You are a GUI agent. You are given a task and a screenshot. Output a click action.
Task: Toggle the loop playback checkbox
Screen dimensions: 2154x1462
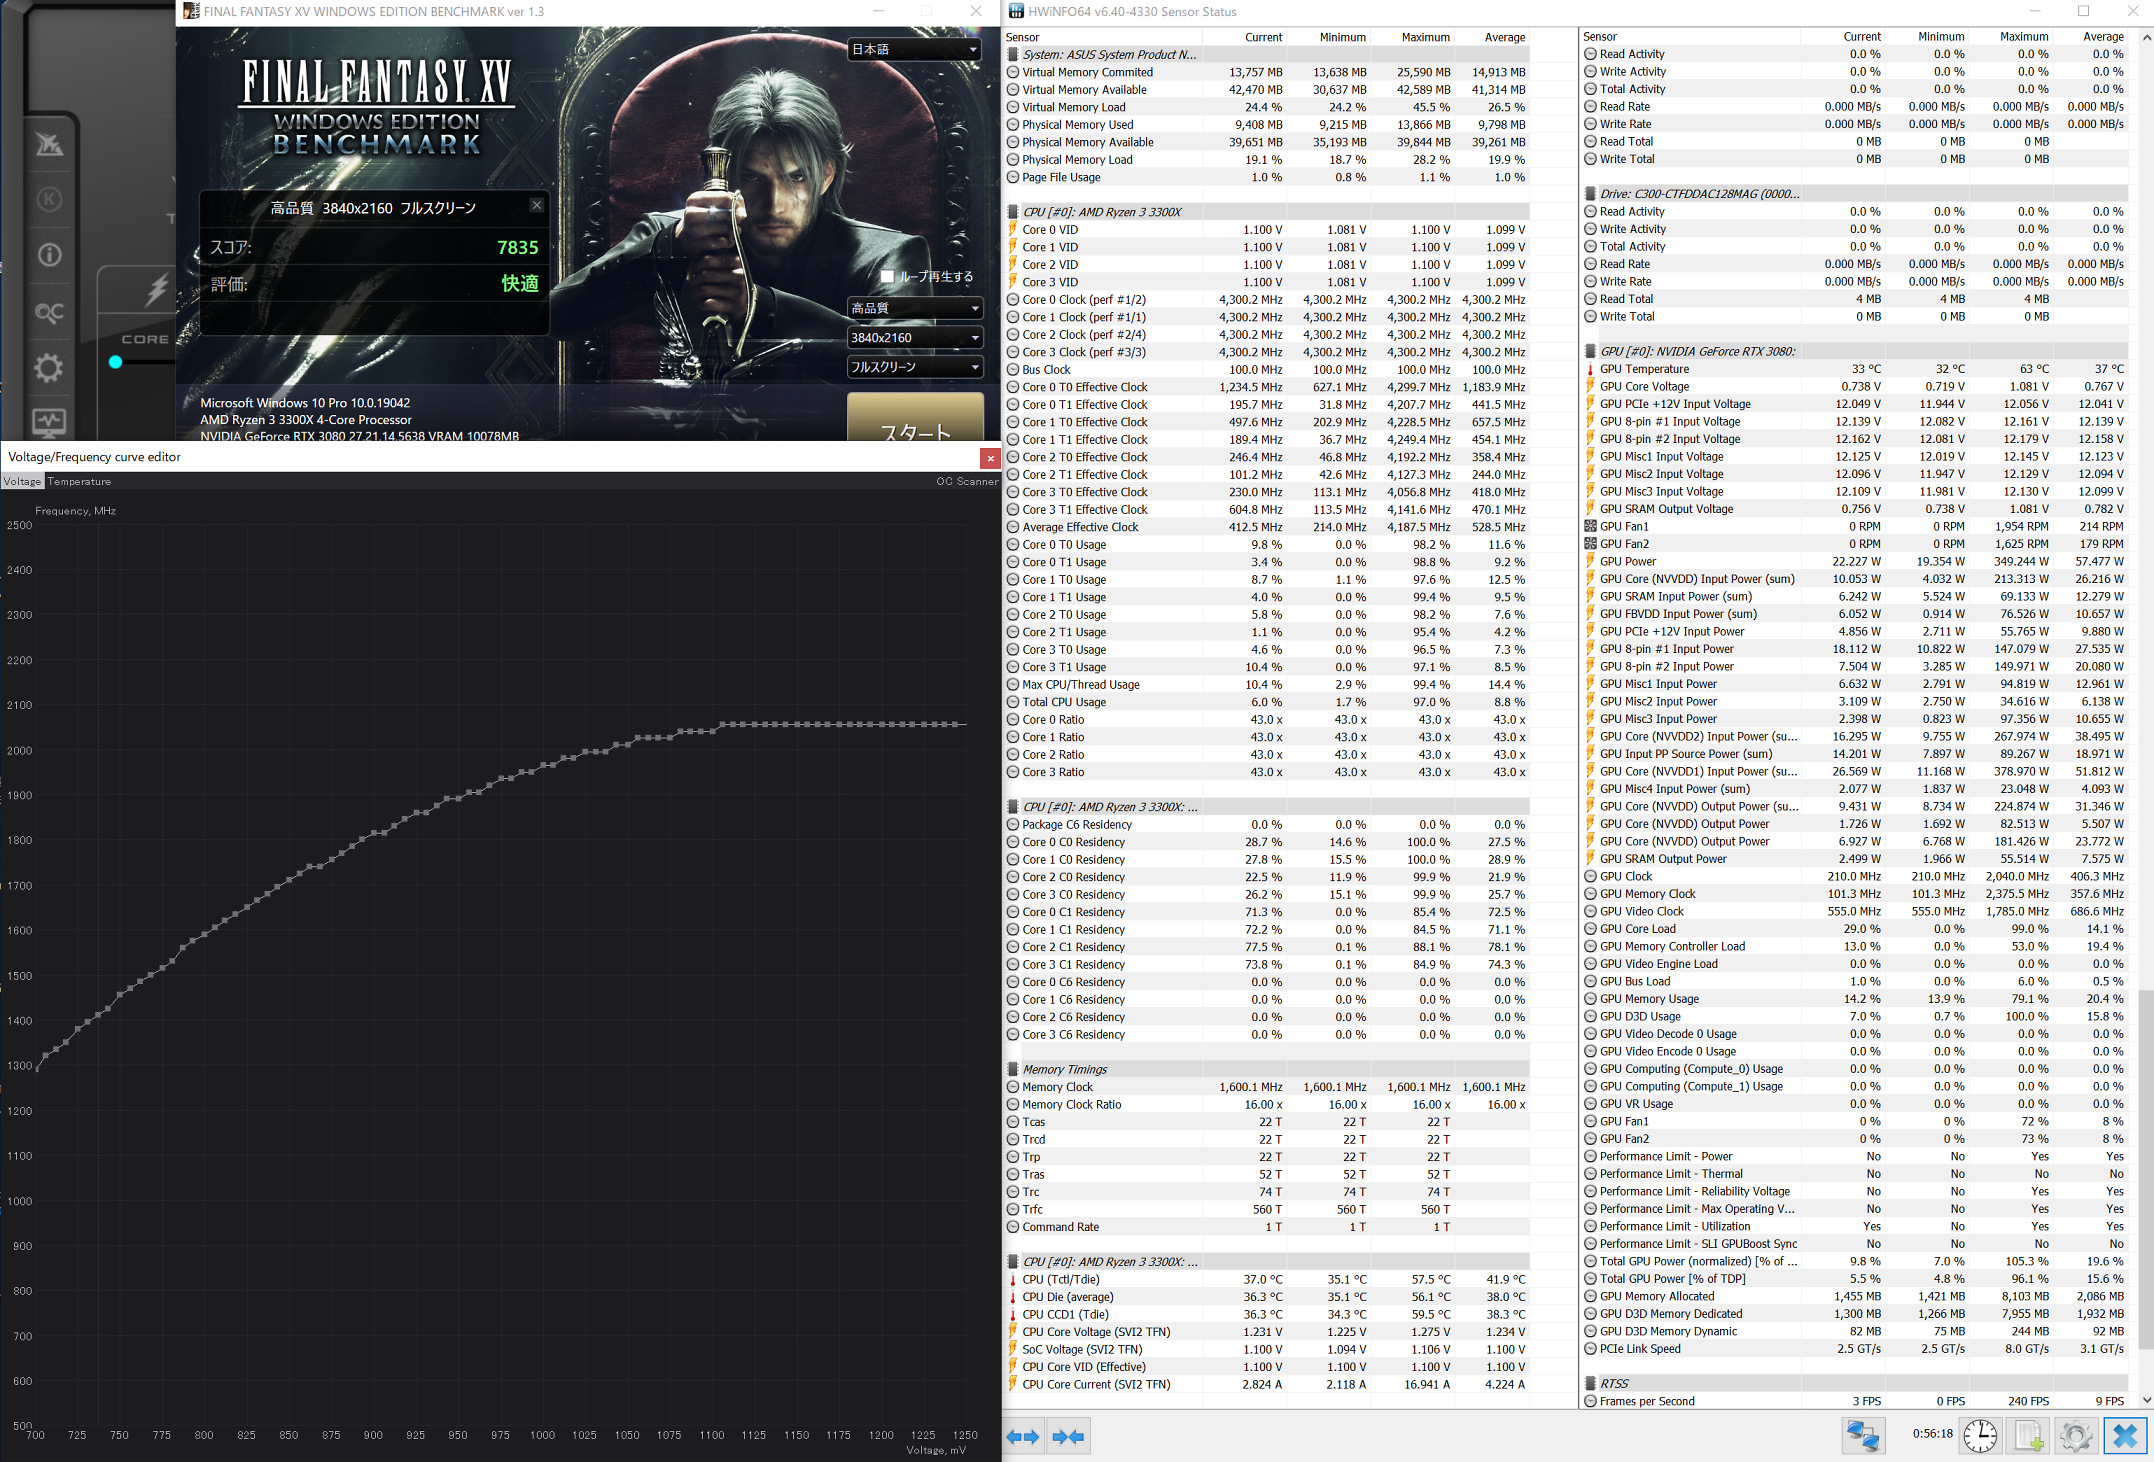point(887,277)
